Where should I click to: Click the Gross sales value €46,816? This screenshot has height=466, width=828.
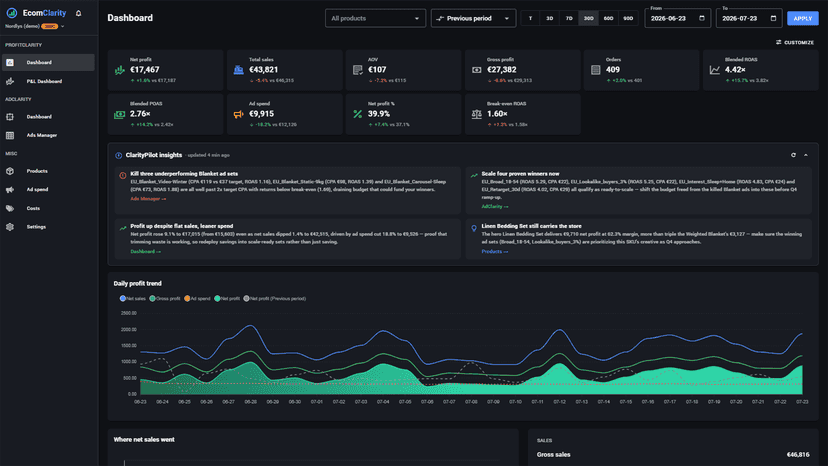point(798,454)
